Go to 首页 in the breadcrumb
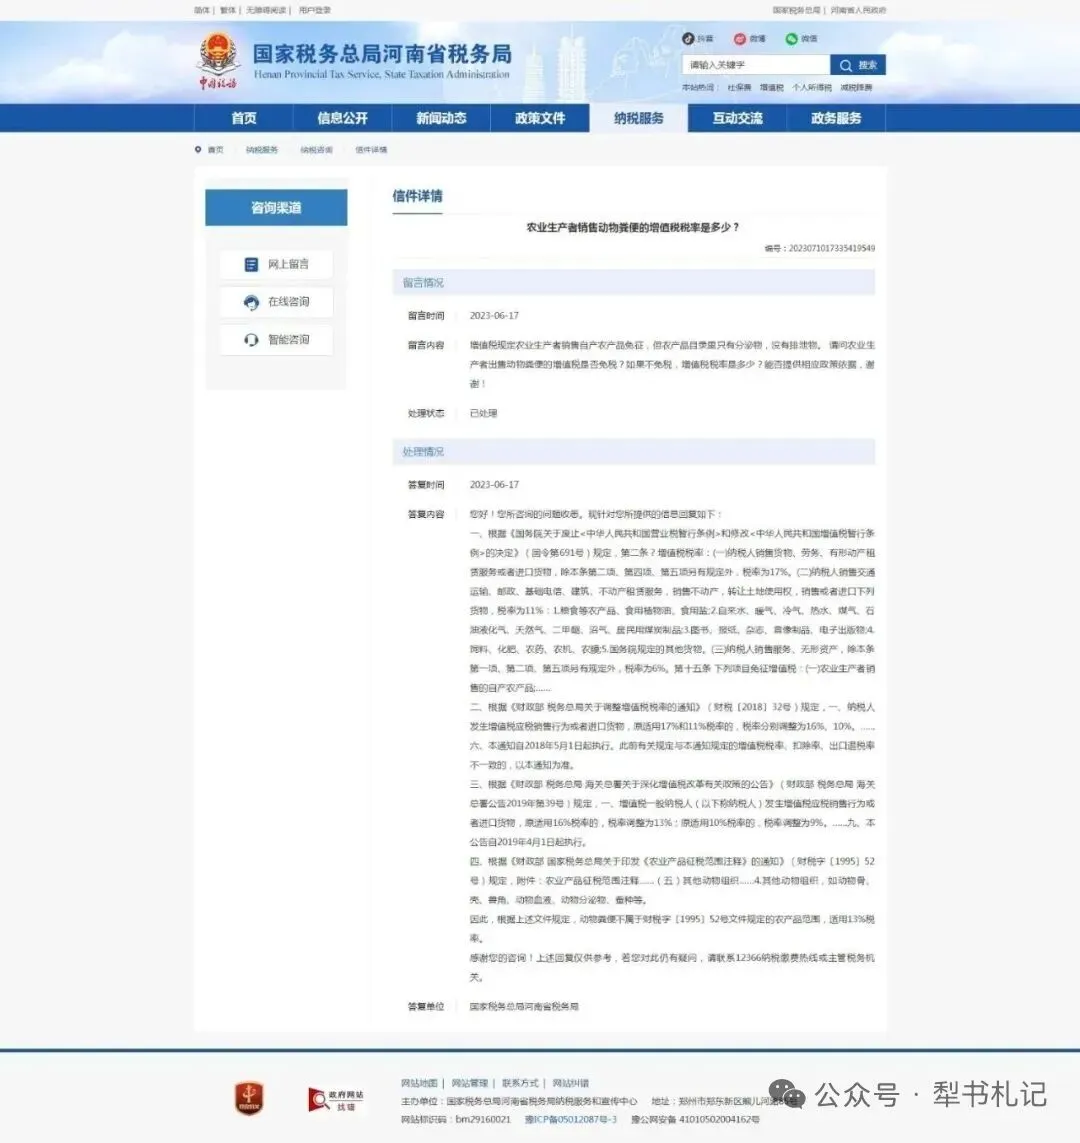Viewport: 1080px width, 1143px height. pos(216,150)
